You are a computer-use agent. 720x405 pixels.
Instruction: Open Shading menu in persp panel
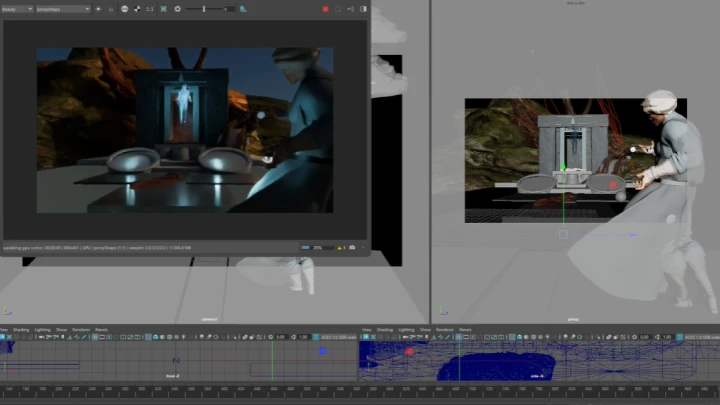tap(385, 330)
